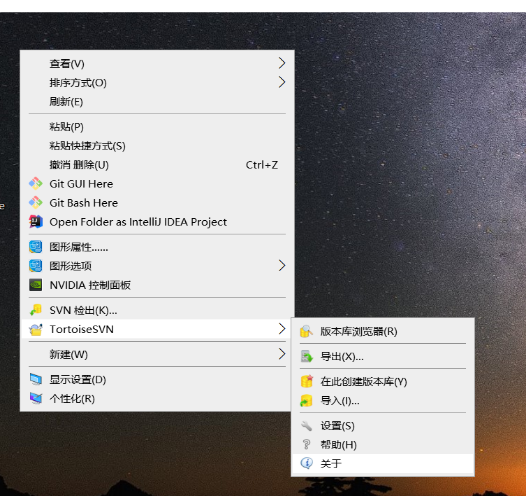Click the Git Bash Here icon
The width and height of the screenshot is (526, 497).
click(x=36, y=203)
